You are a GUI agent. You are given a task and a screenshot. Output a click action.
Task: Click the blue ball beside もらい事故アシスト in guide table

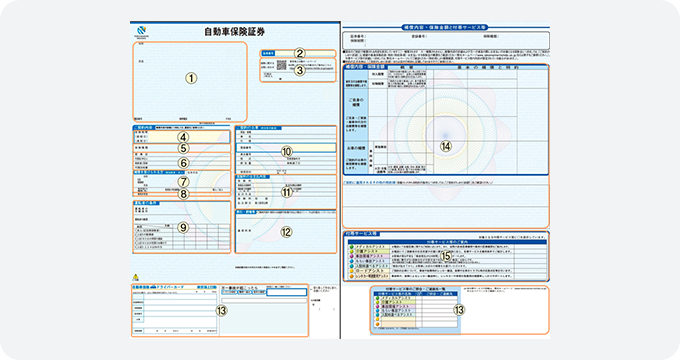click(352, 261)
